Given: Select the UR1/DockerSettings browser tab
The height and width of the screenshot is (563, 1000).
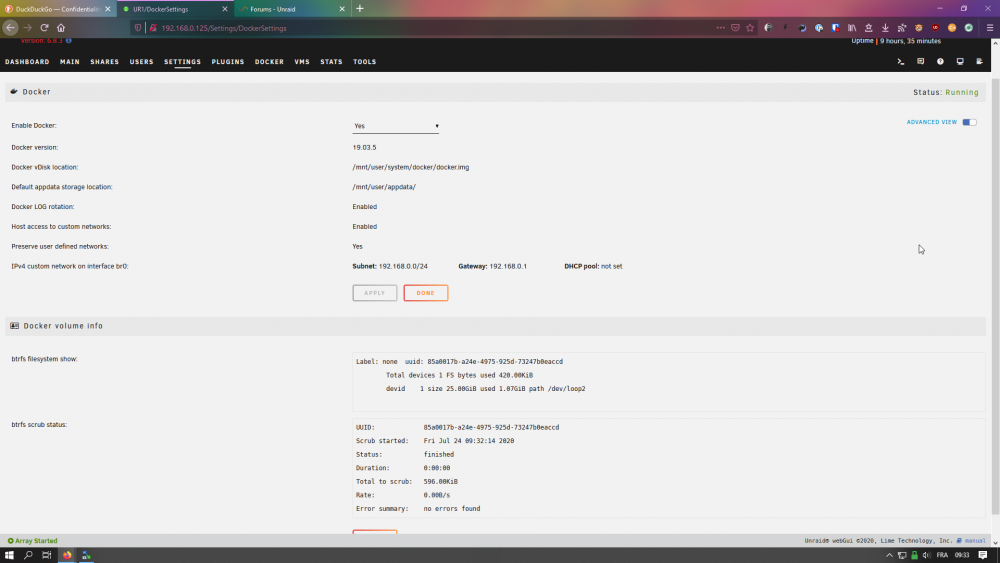Looking at the screenshot, I should pyautogui.click(x=175, y=9).
